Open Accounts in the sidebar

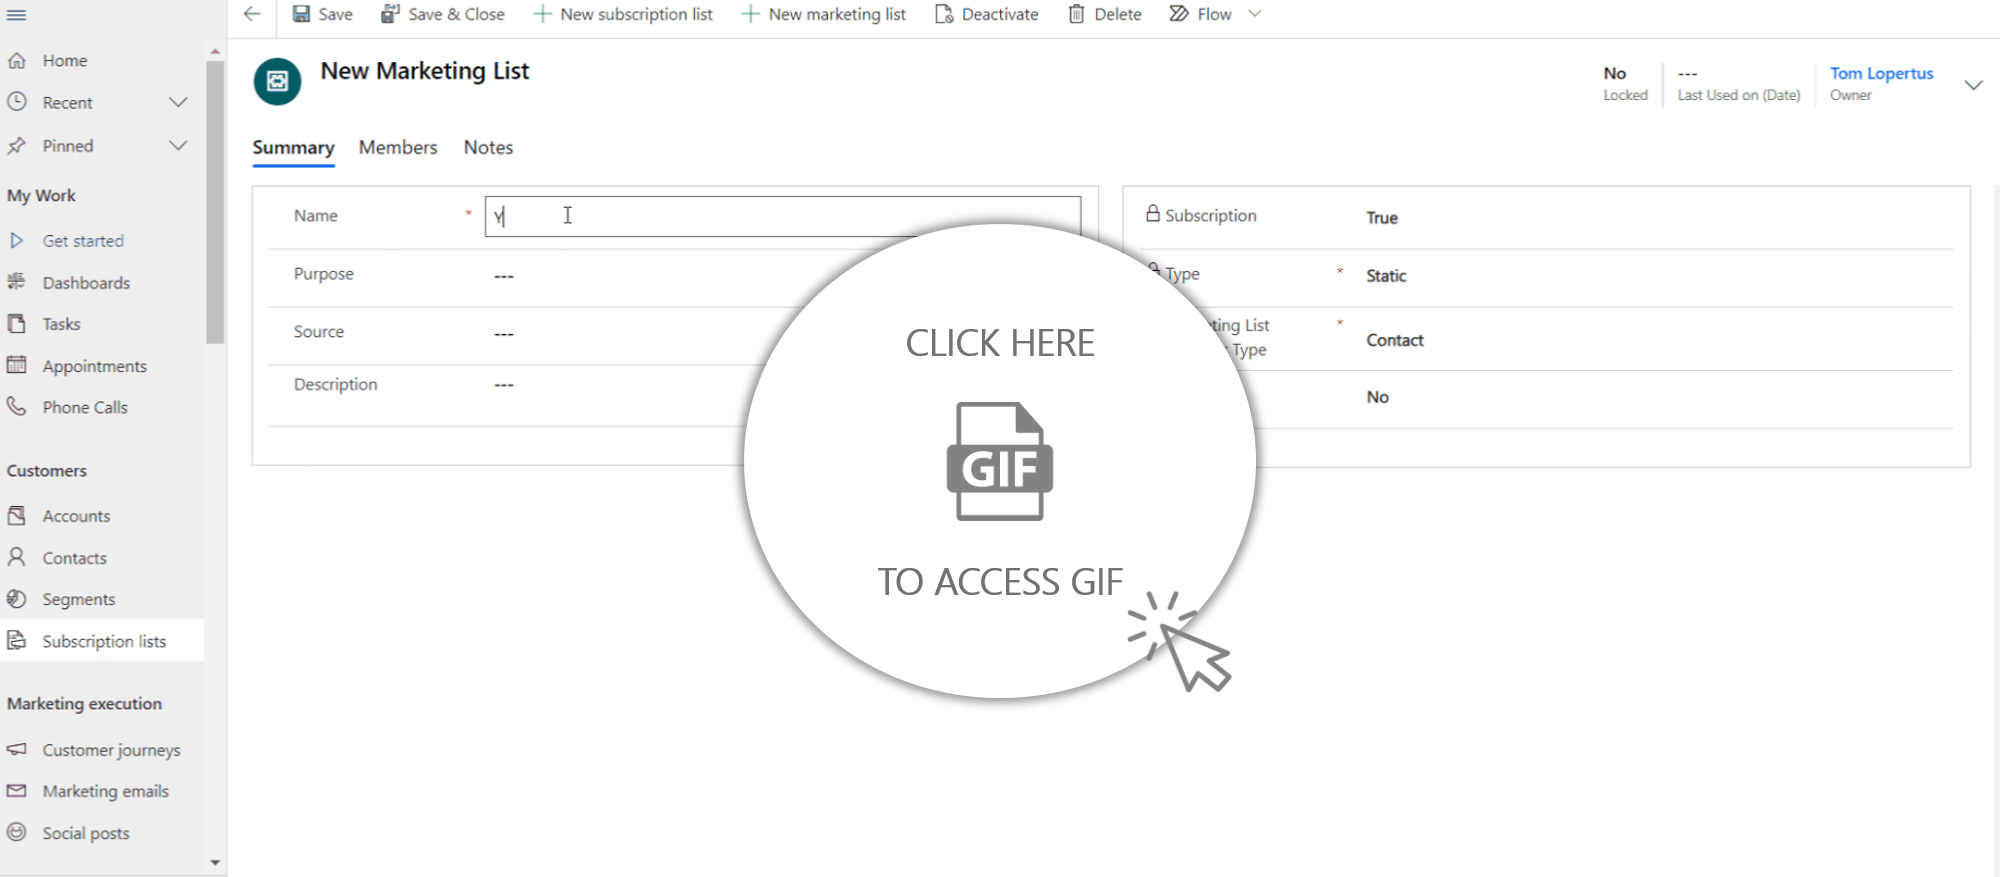click(x=76, y=516)
